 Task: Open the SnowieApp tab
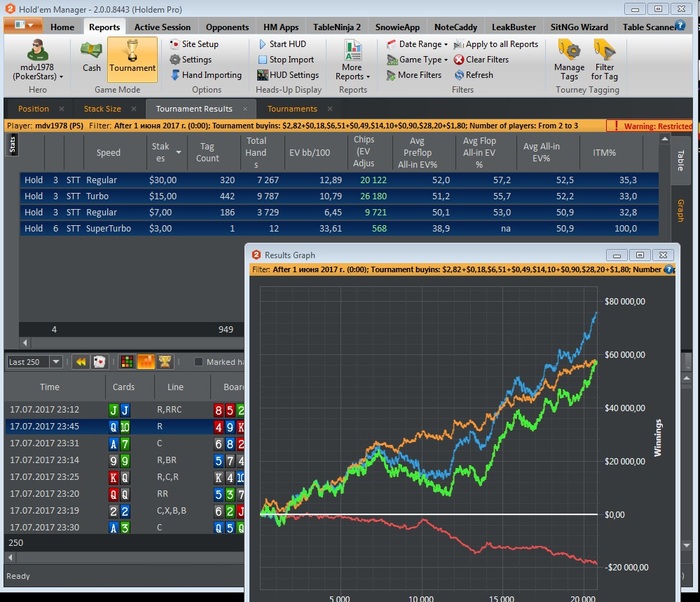point(397,27)
